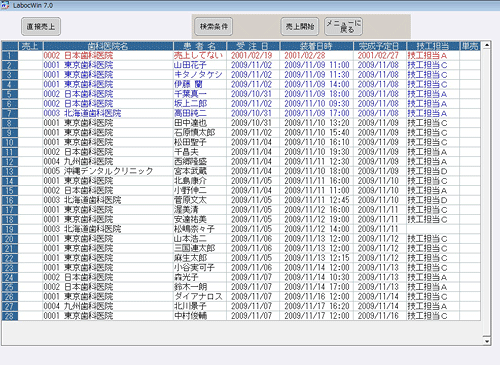
Task: Start sales with the 売上開始 button
Action: click(x=300, y=27)
